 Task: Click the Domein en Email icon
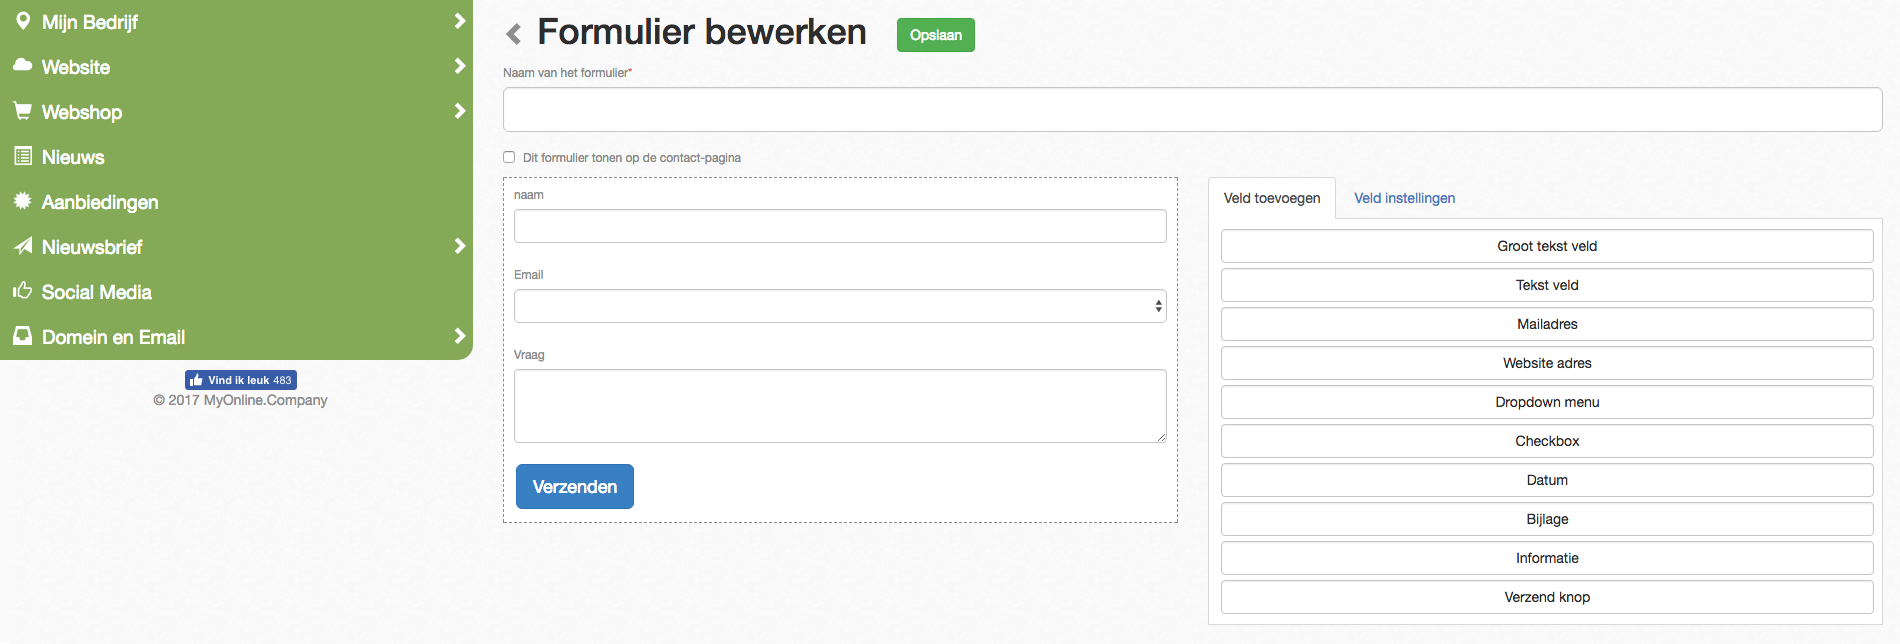(x=23, y=336)
